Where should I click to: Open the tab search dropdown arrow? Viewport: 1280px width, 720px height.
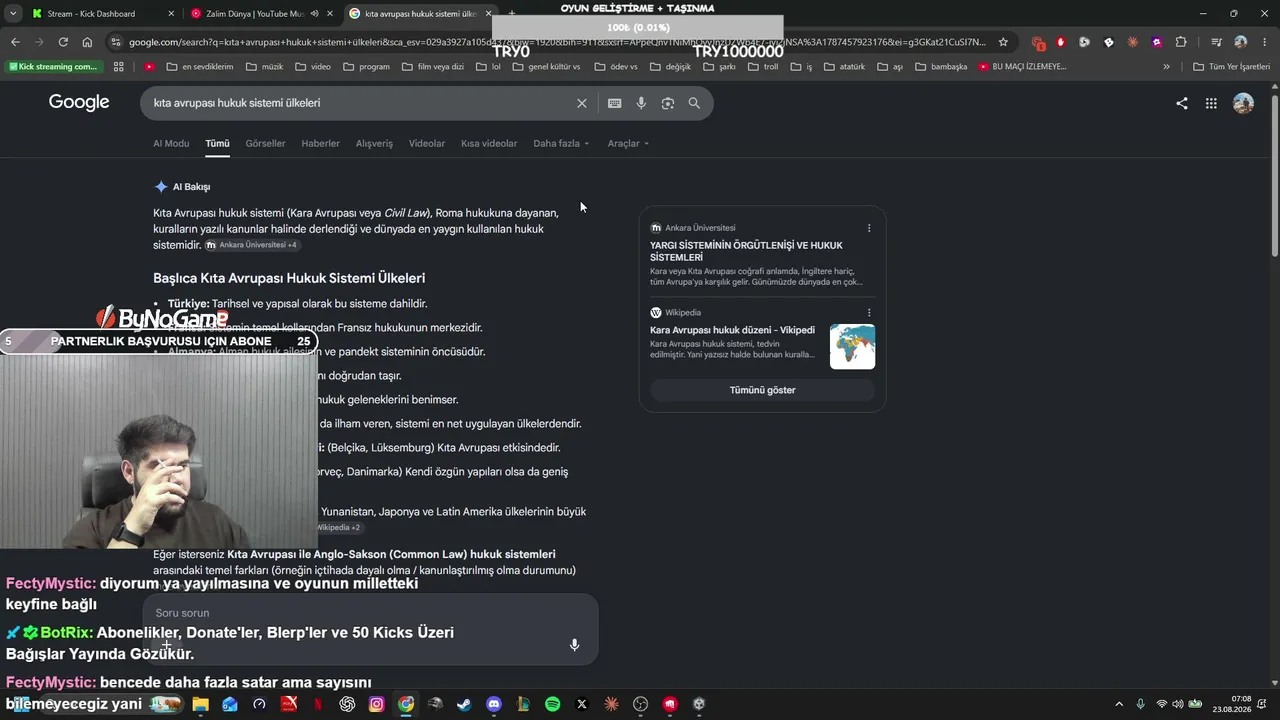13,14
